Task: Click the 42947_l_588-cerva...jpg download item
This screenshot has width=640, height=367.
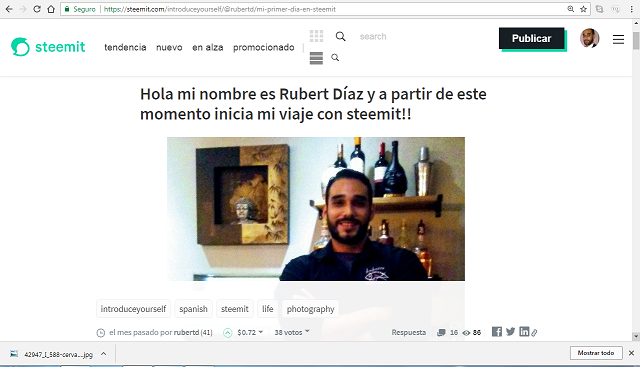Action: (58, 354)
